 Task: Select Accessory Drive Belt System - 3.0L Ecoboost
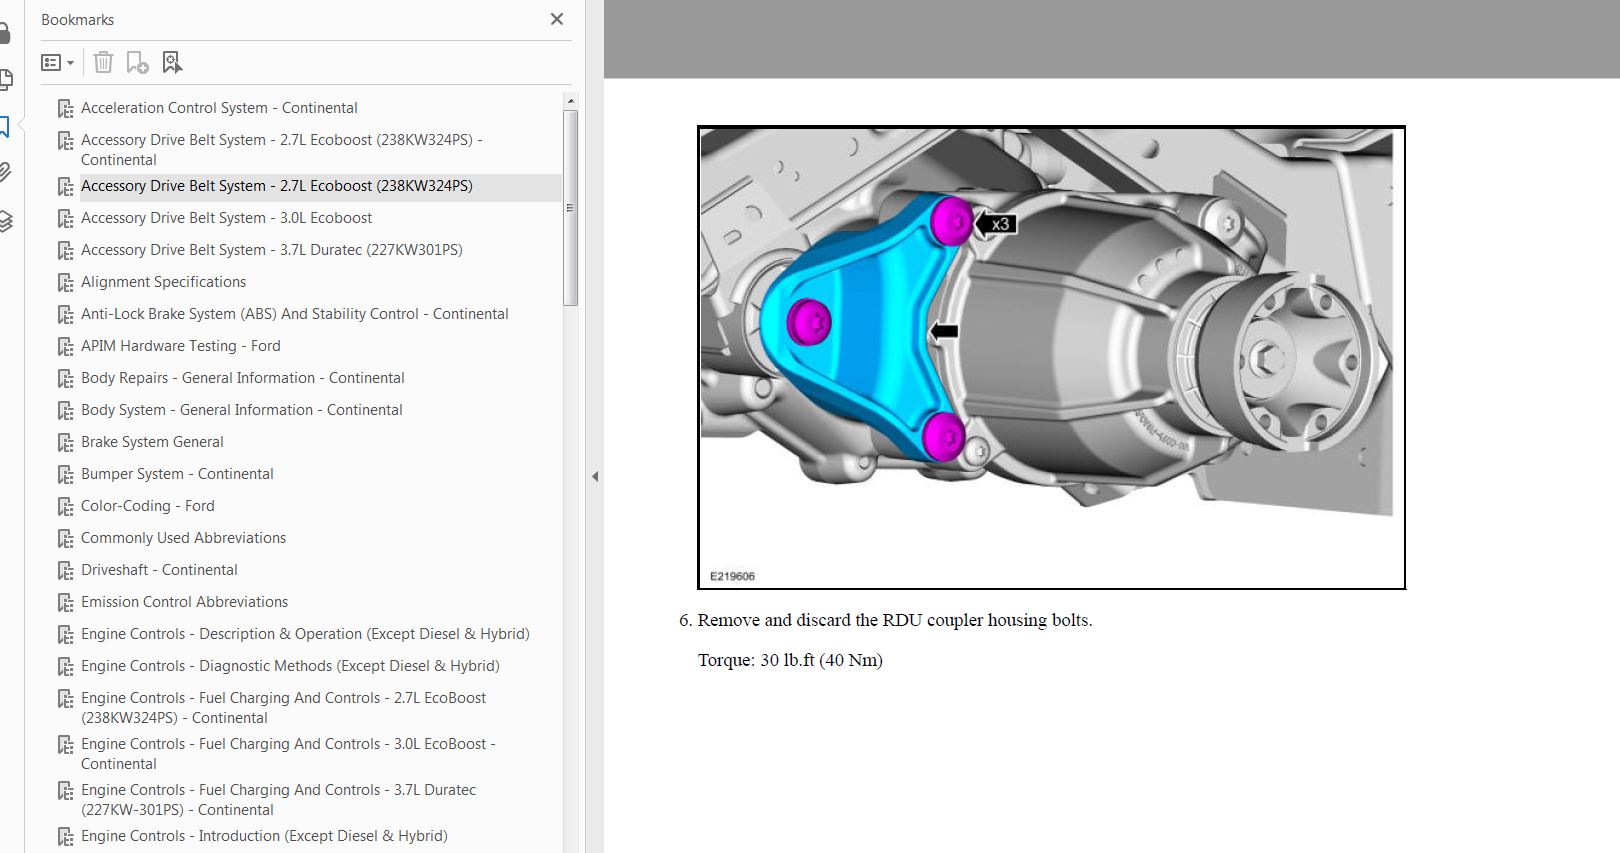[x=226, y=218]
